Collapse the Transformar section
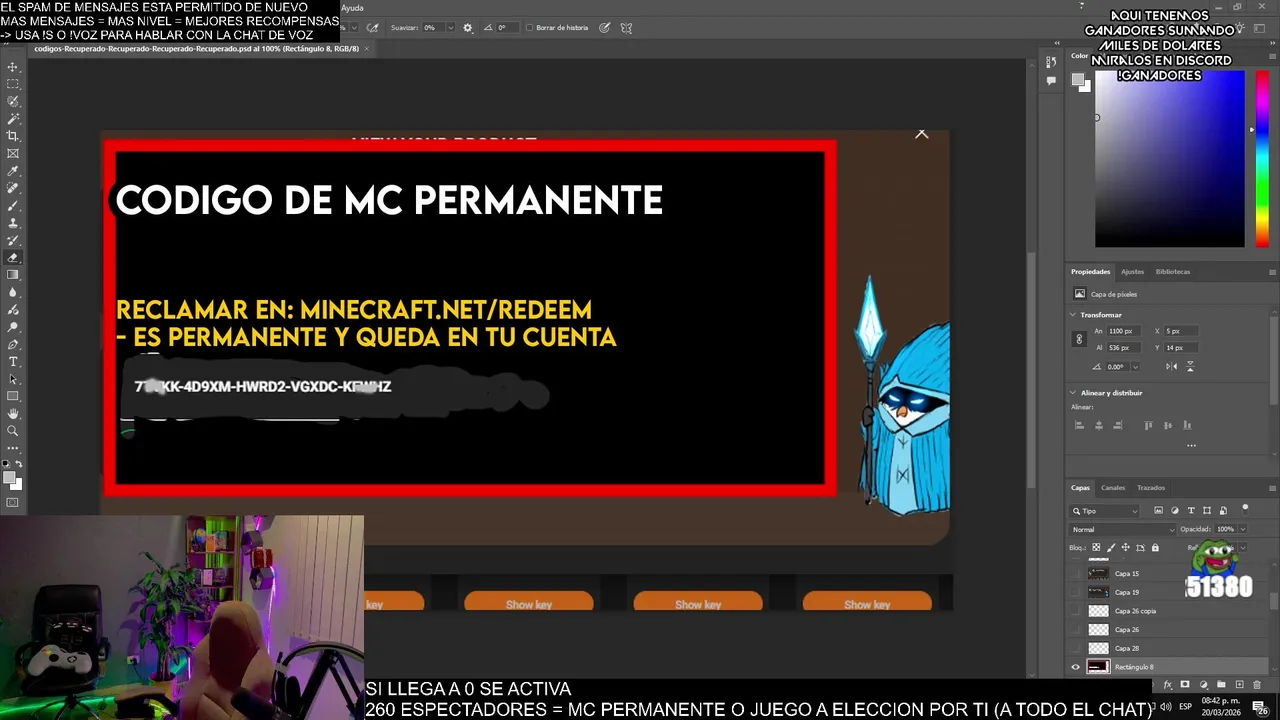 pyautogui.click(x=1073, y=315)
